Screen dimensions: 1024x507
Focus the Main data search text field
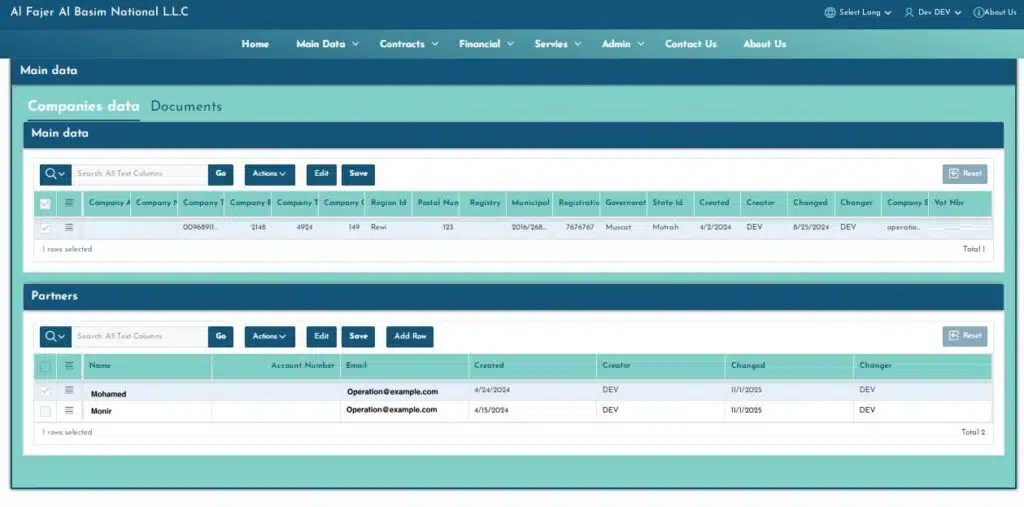click(140, 174)
